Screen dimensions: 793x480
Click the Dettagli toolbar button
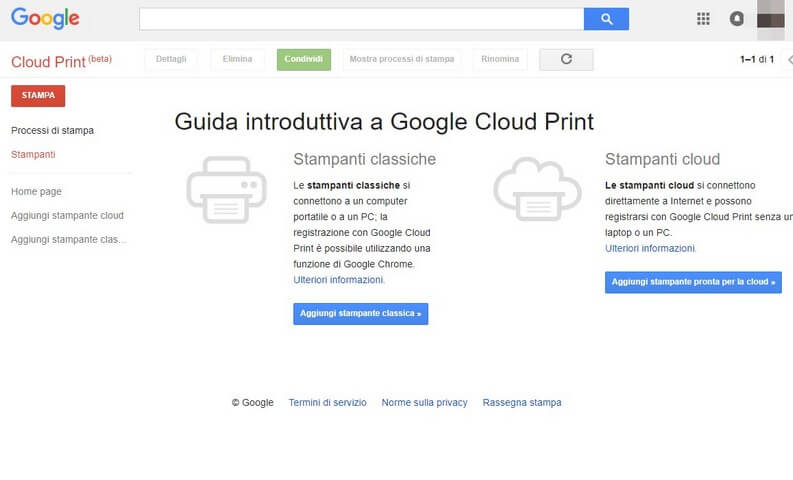click(x=171, y=59)
